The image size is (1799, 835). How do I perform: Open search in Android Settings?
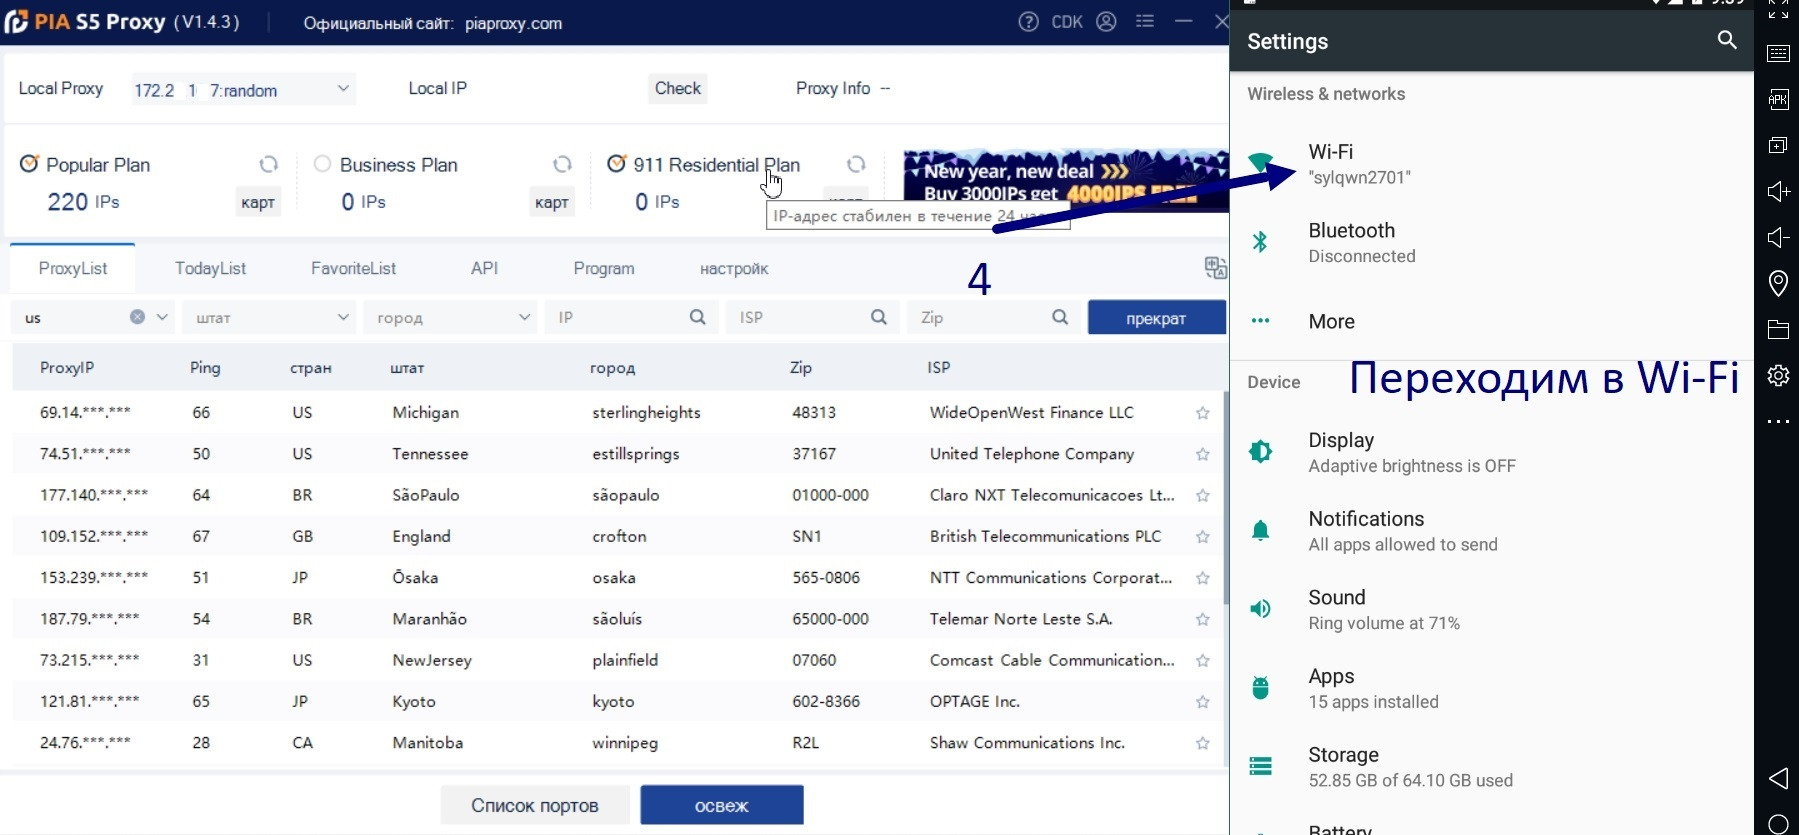pos(1727,40)
